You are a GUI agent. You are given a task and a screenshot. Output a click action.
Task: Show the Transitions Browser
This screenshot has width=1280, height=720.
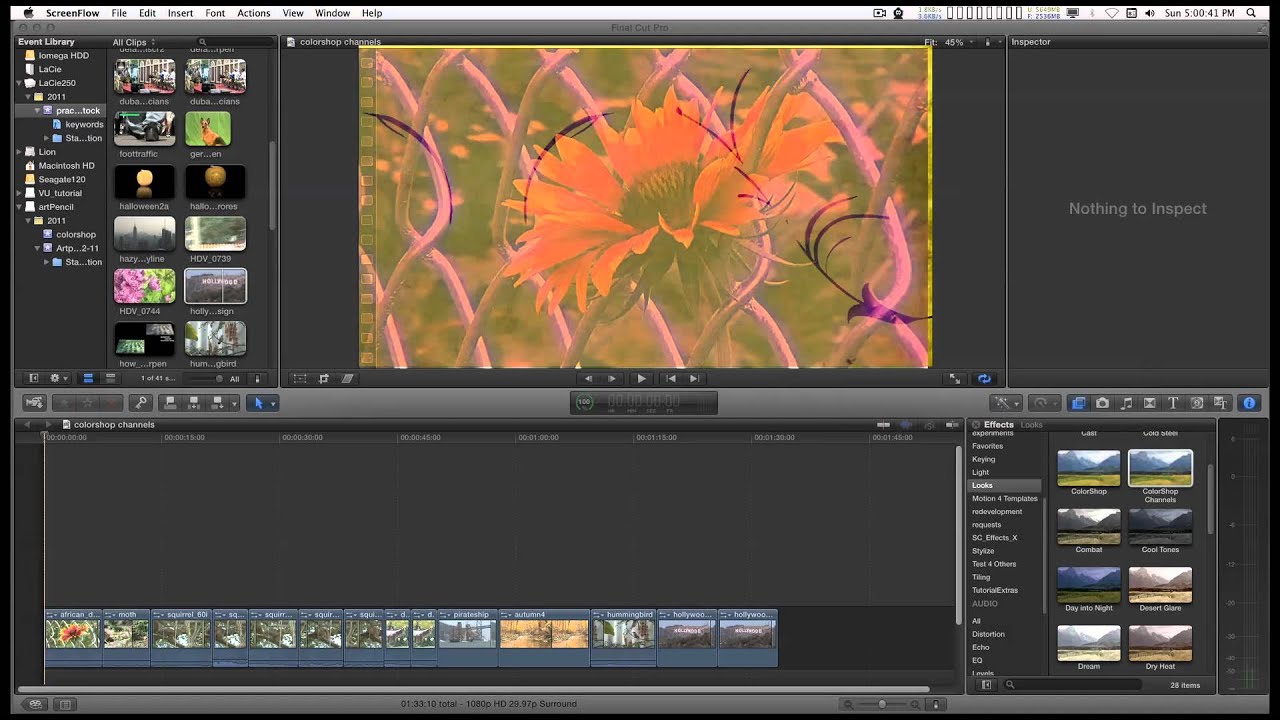pos(1149,403)
